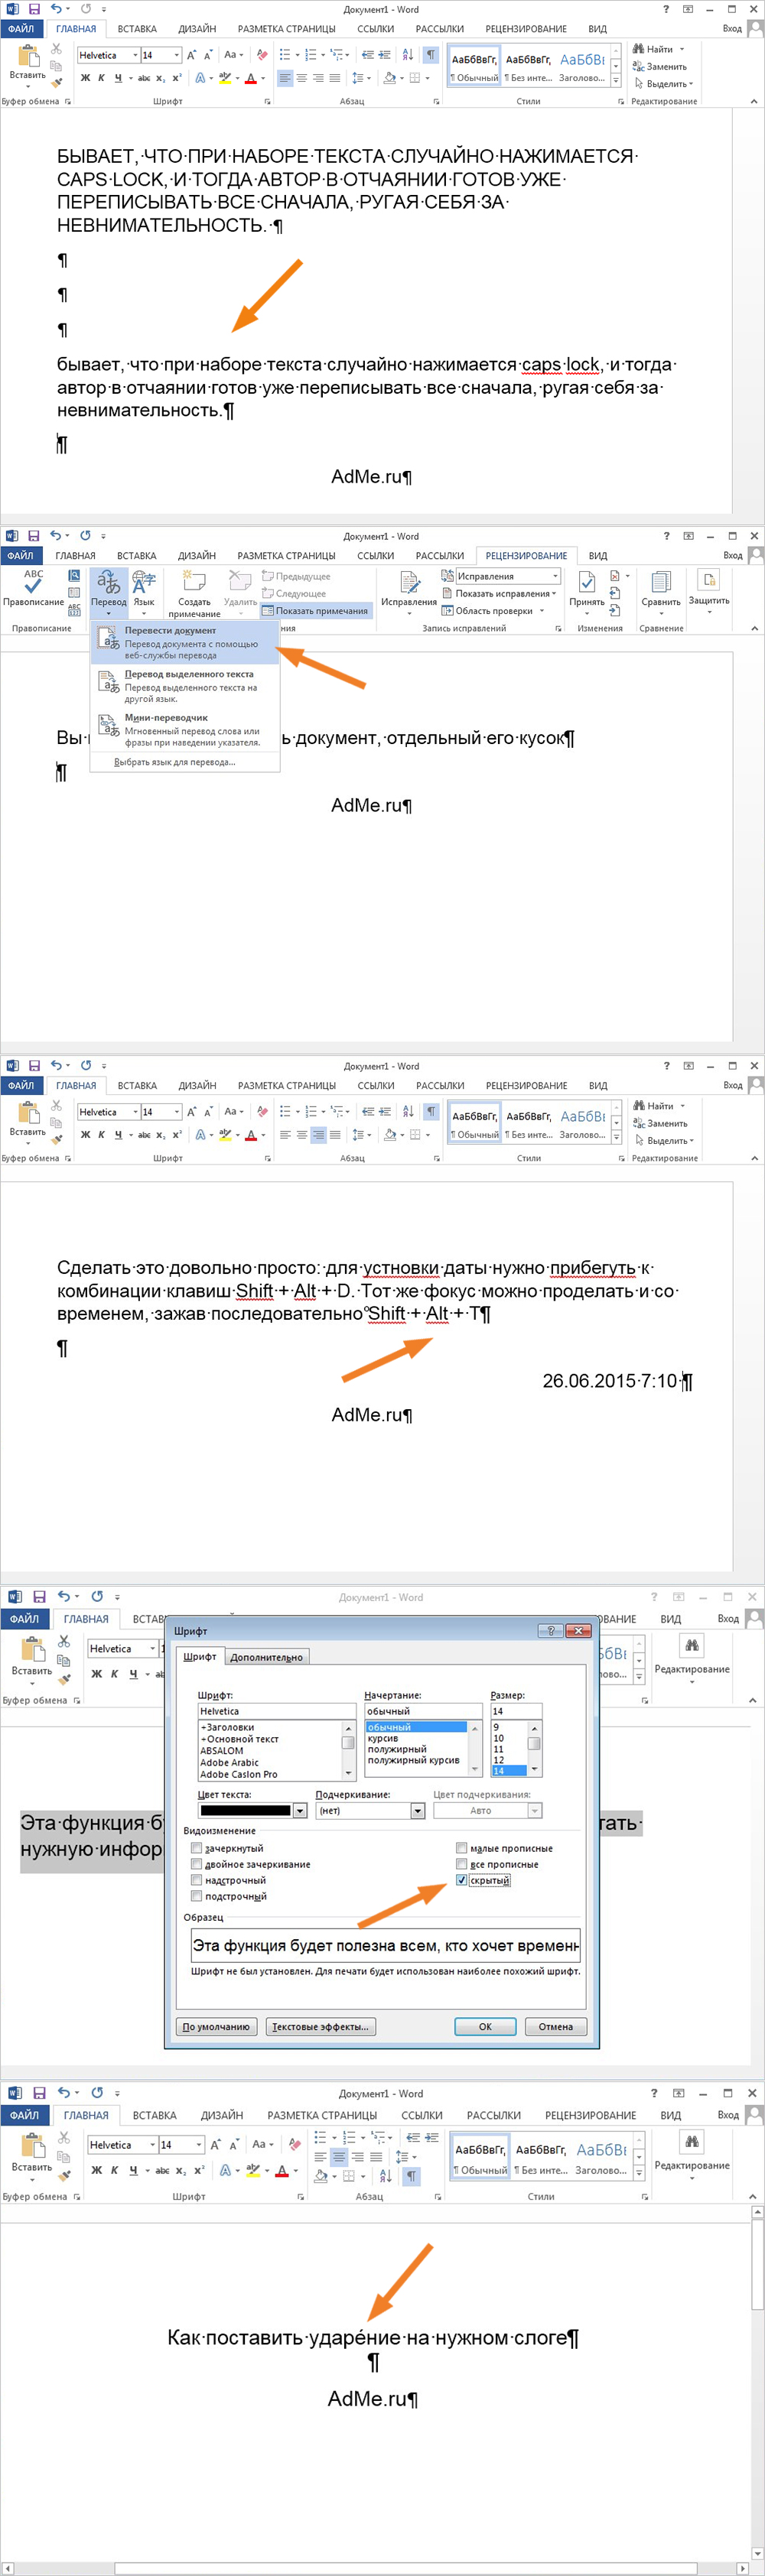The image size is (765, 2576).
Task: Open the Подчеркивание dropdown in Font dialog
Action: [x=418, y=1811]
